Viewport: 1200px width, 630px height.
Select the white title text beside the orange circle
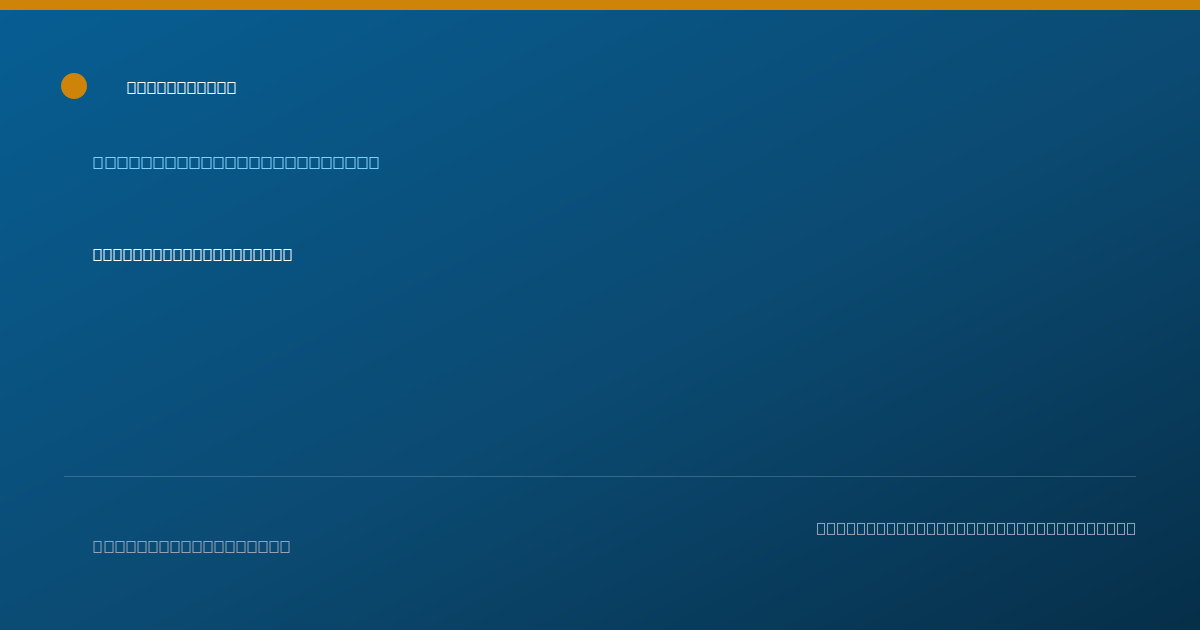pos(181,88)
